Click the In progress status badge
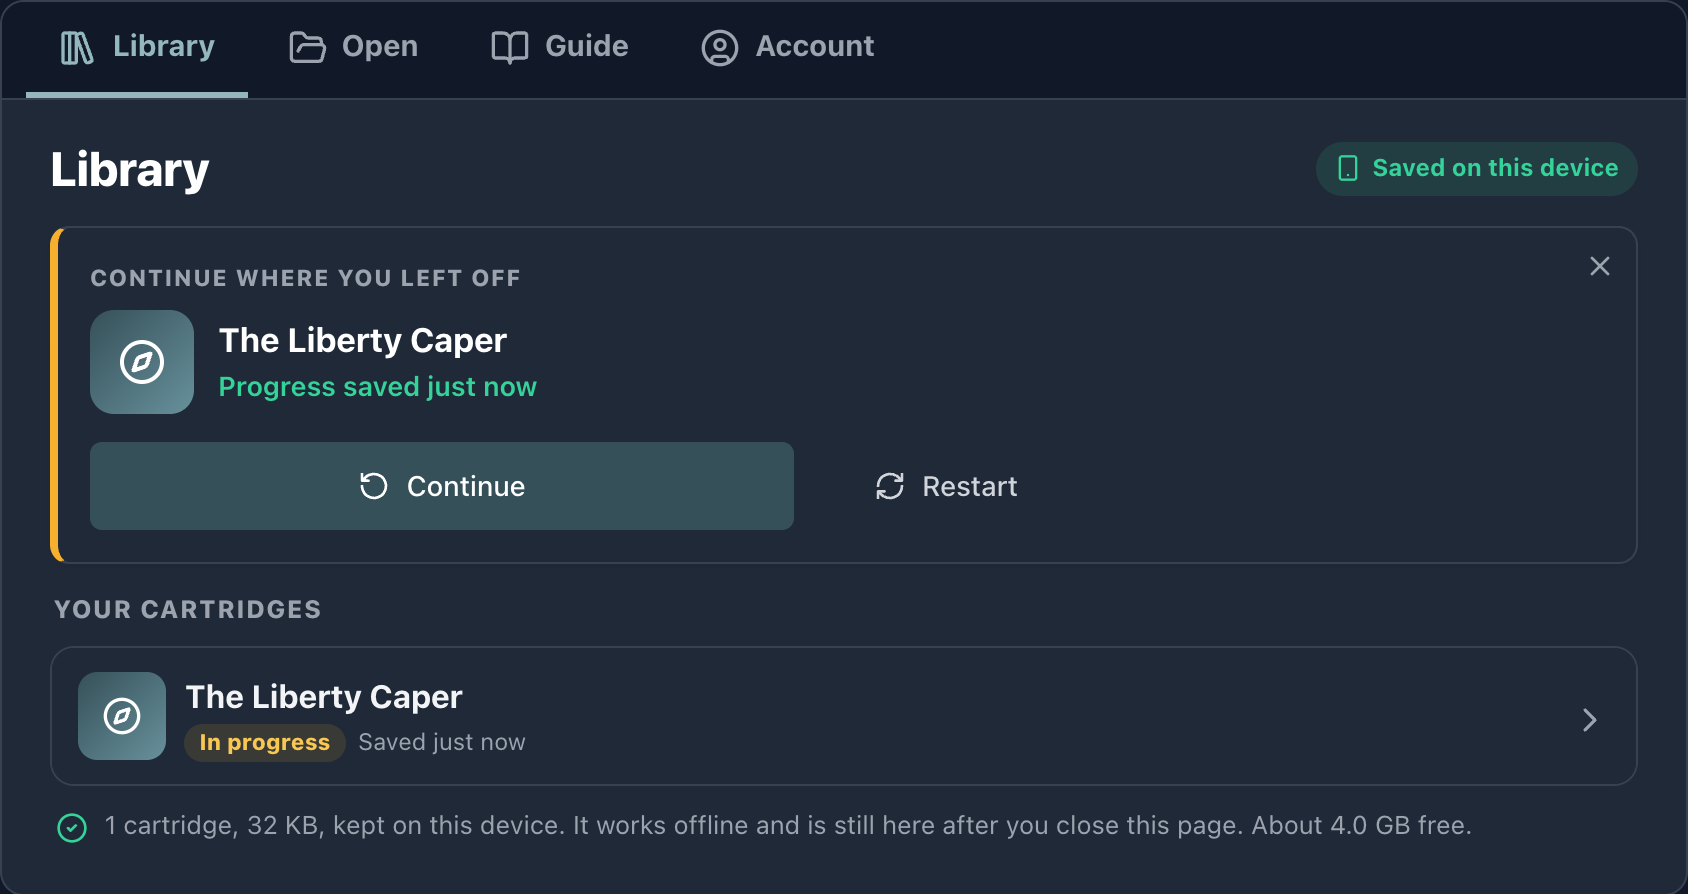Image resolution: width=1688 pixels, height=894 pixels. pos(265,742)
